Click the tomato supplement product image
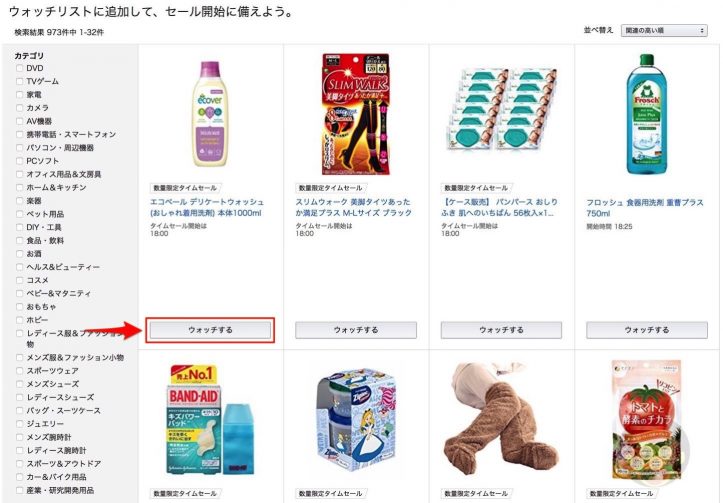723x503 pixels. tap(646, 420)
